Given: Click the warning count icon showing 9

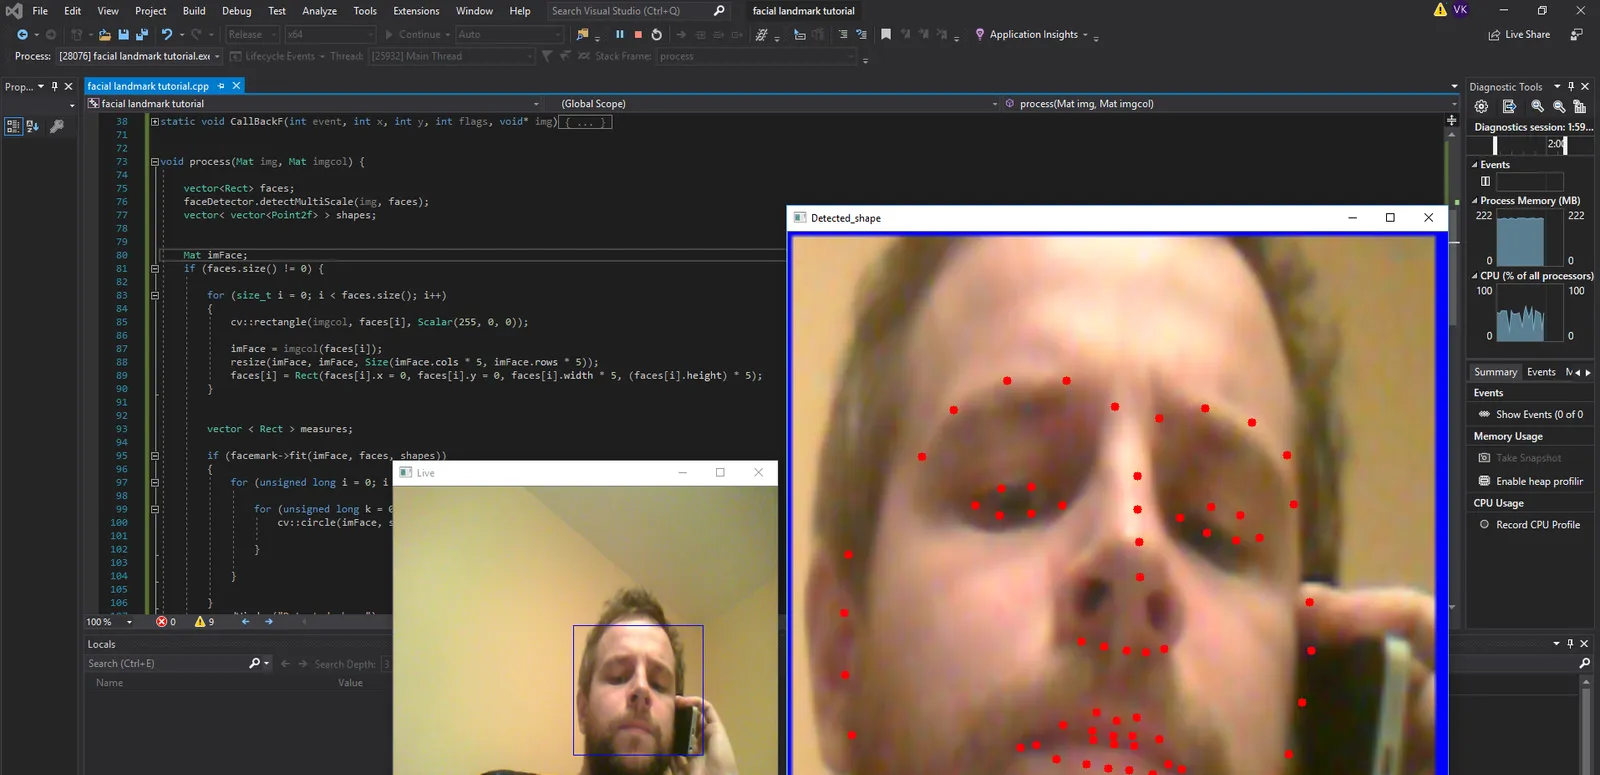Looking at the screenshot, I should tap(200, 622).
